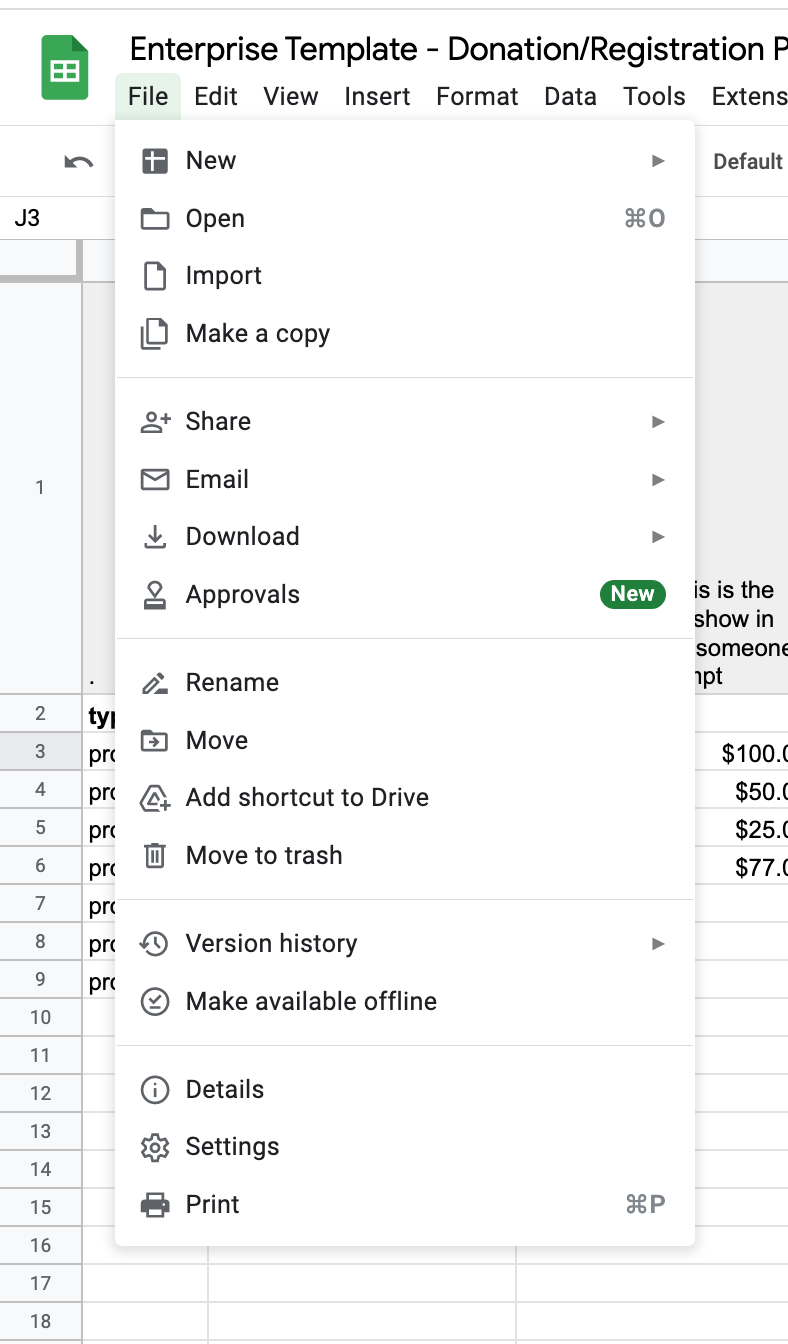Click the Move folder-arrow icon
The width and height of the screenshot is (788, 1344).
(155, 741)
